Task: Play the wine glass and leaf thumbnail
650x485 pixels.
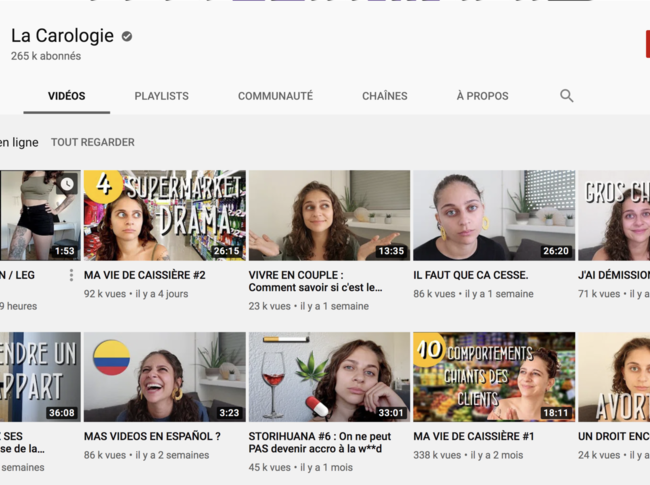Action: point(329,377)
